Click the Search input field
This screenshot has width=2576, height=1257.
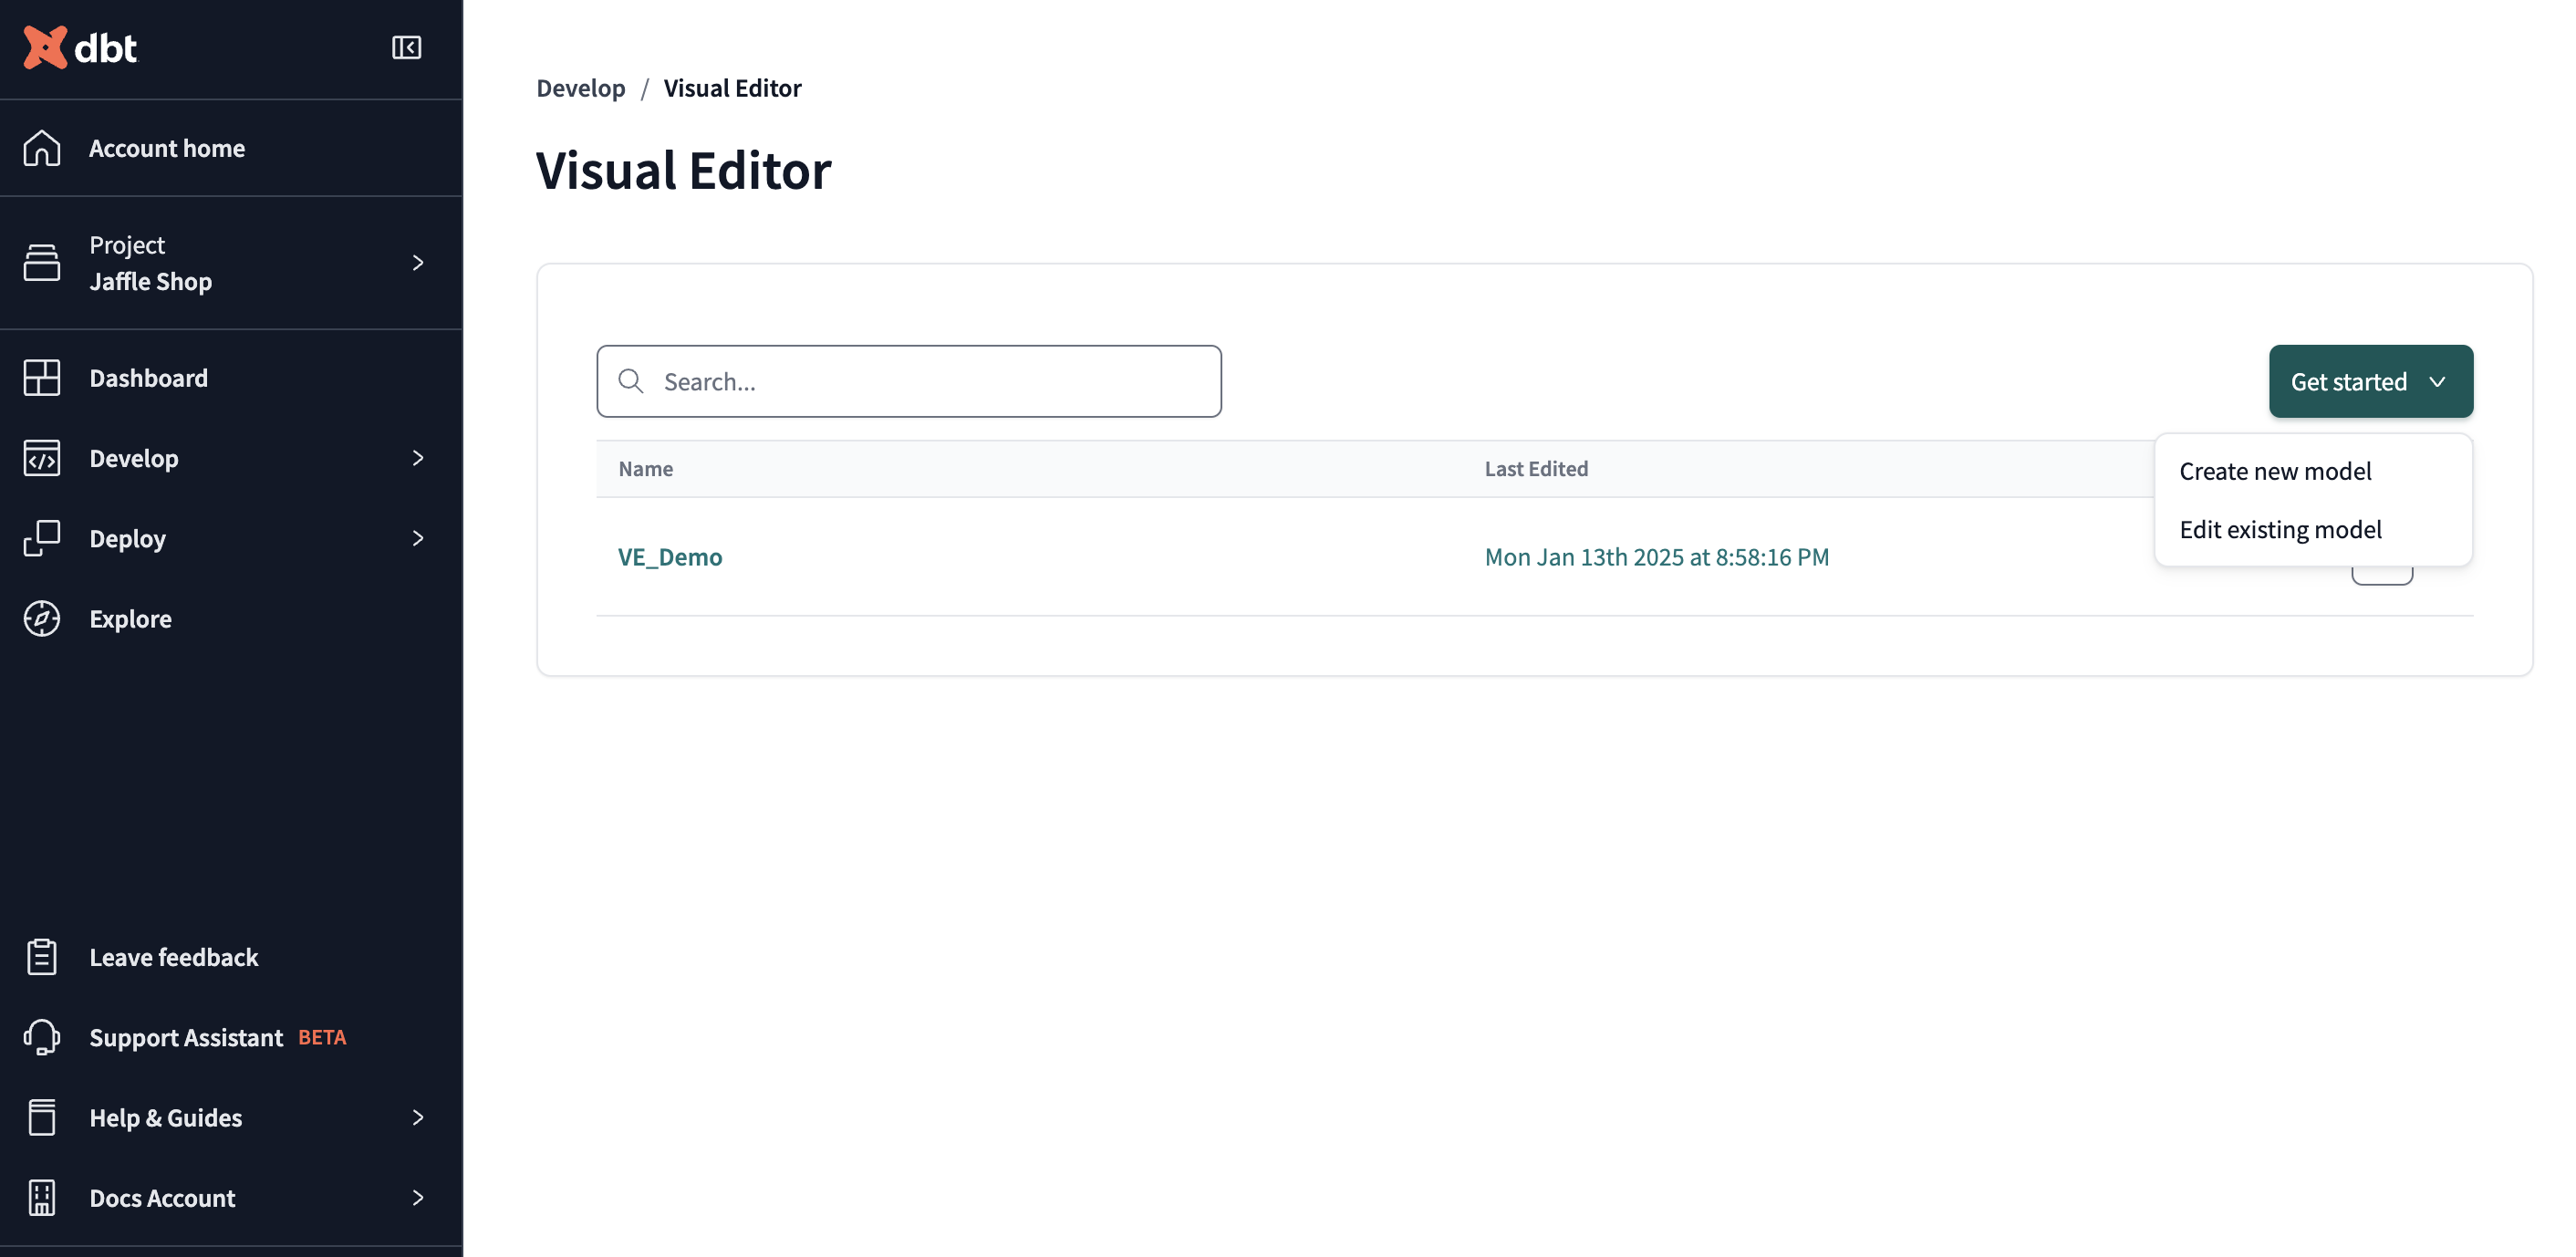point(909,379)
